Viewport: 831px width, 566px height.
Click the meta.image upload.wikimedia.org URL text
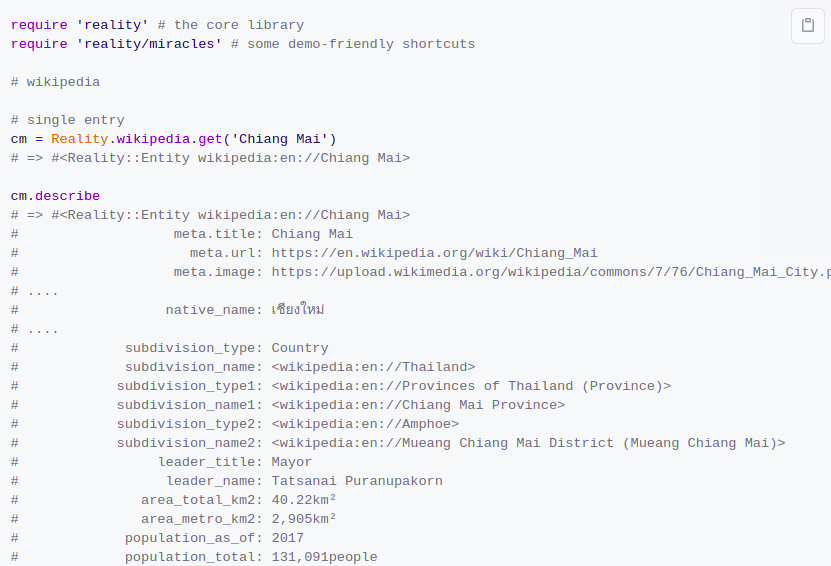[x=550, y=272]
